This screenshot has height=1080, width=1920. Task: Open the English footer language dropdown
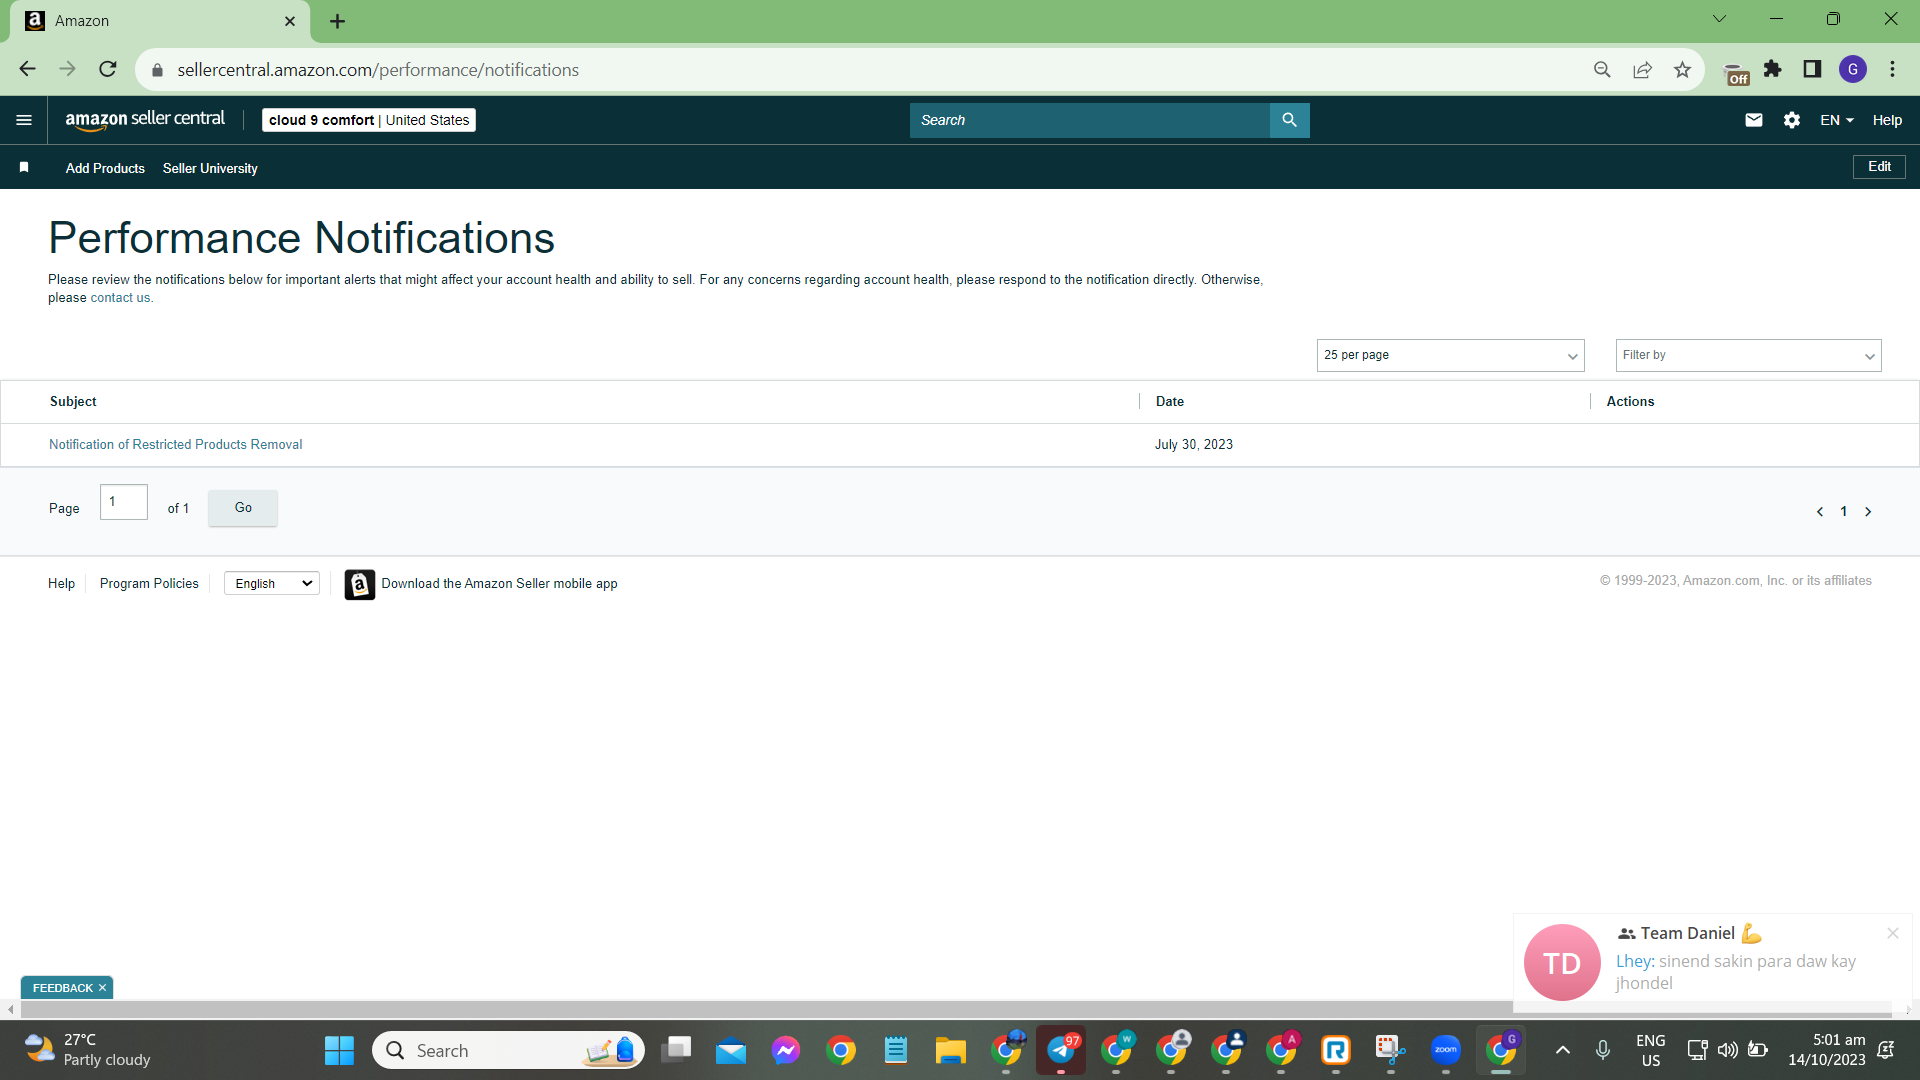point(272,583)
